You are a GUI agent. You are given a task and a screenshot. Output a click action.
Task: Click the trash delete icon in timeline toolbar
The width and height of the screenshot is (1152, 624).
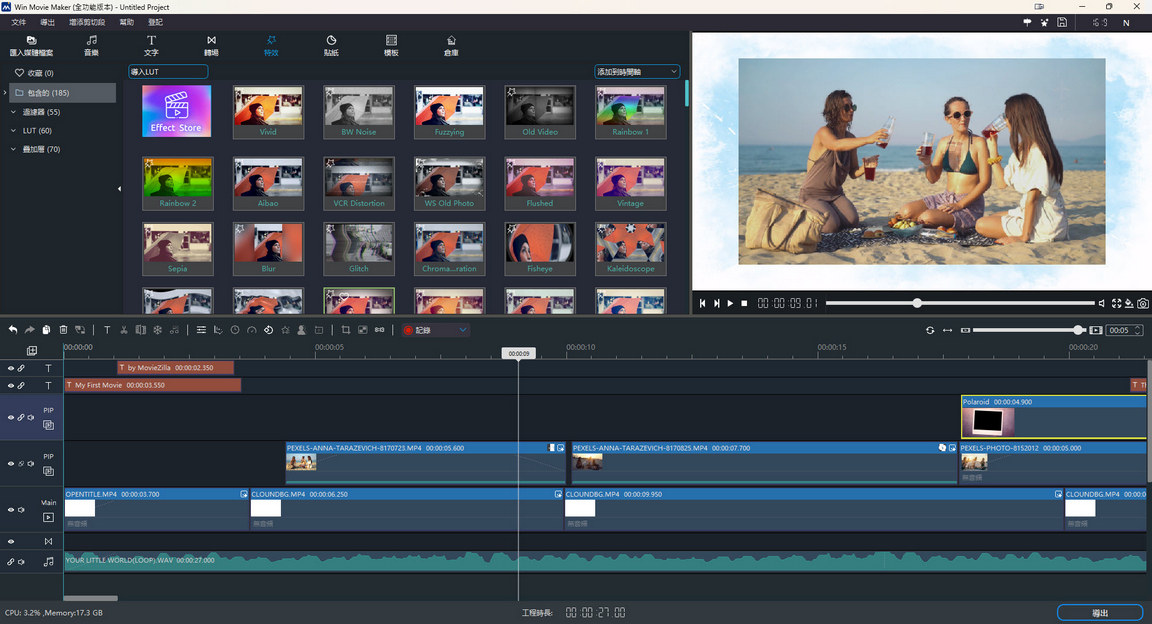pyautogui.click(x=63, y=330)
